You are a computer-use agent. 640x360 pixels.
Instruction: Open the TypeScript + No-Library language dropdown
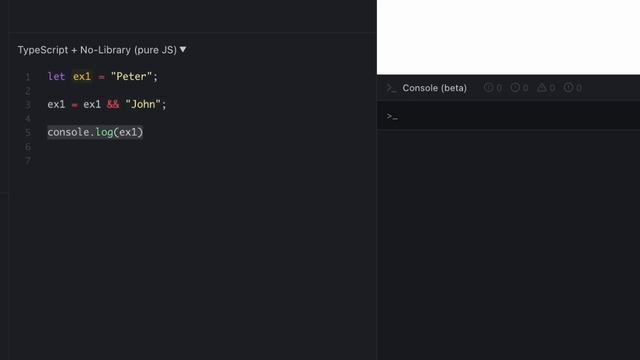(102, 50)
